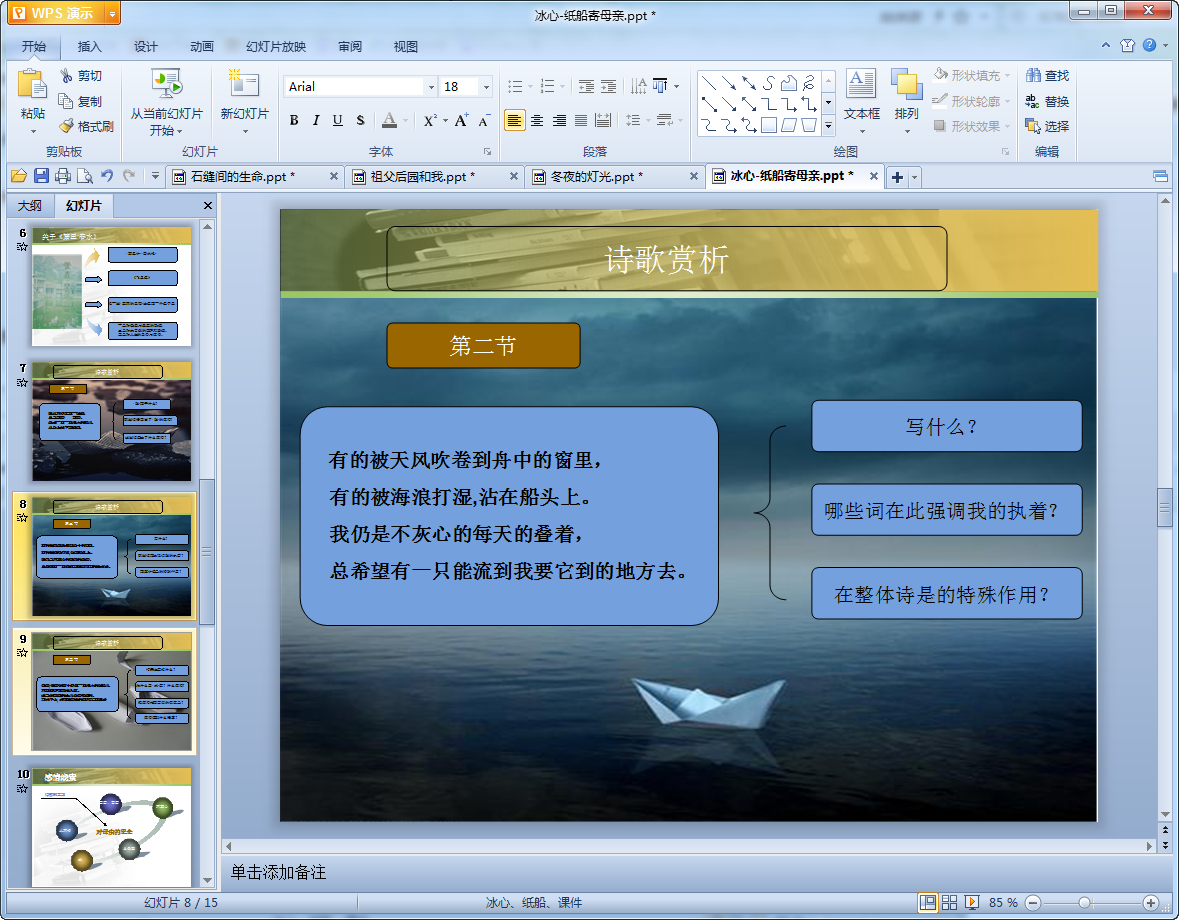The height and width of the screenshot is (920, 1179).
Task: Click zoom in plus button
Action: [1150, 903]
